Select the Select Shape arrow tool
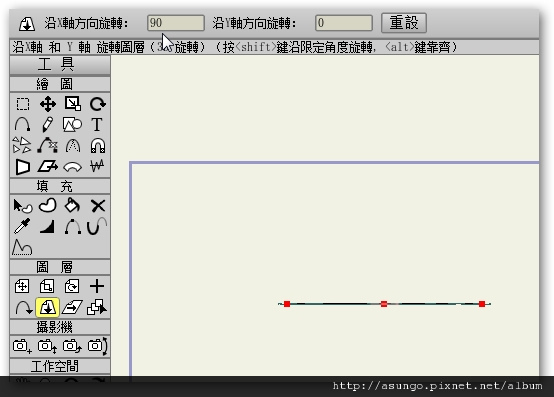Viewport: 554px width, 397px height. pyautogui.click(x=23, y=206)
